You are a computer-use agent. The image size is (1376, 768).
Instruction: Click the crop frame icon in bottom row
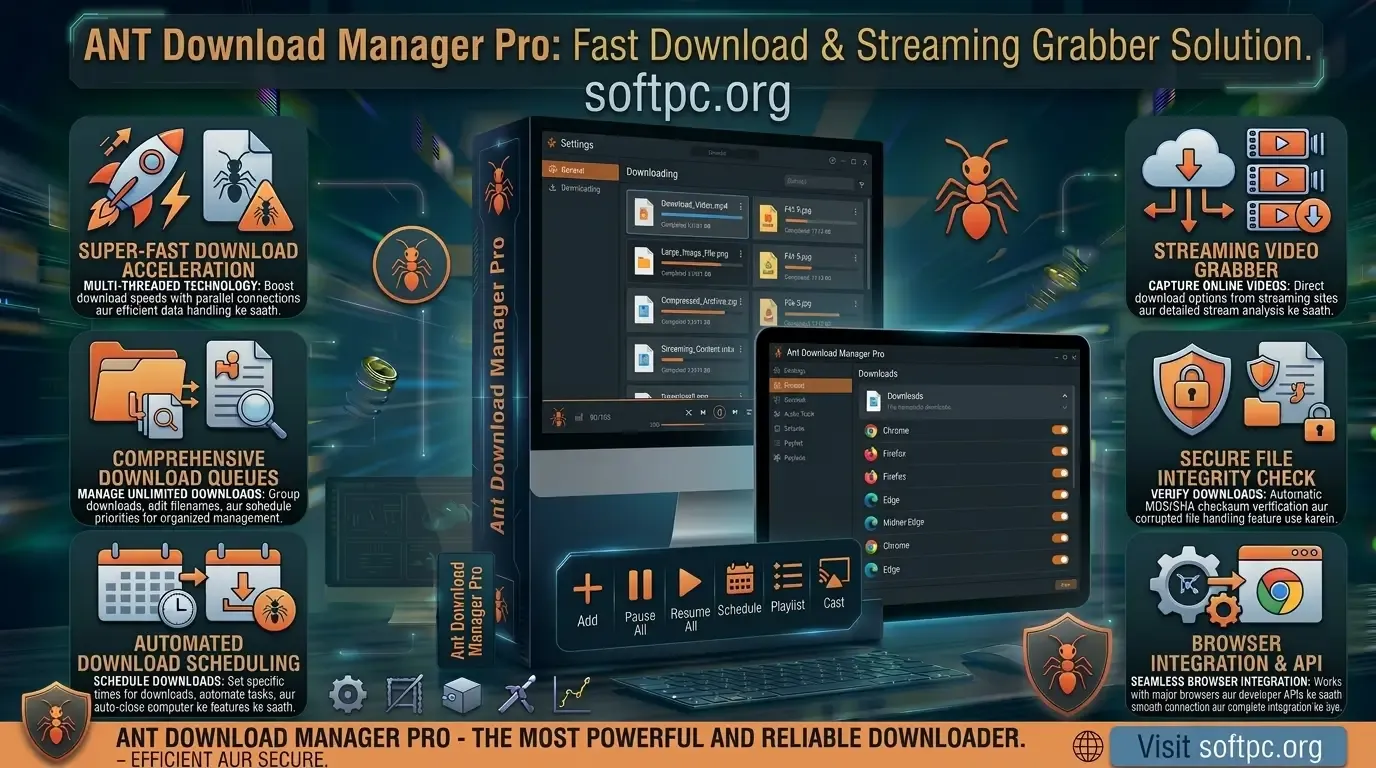(405, 695)
